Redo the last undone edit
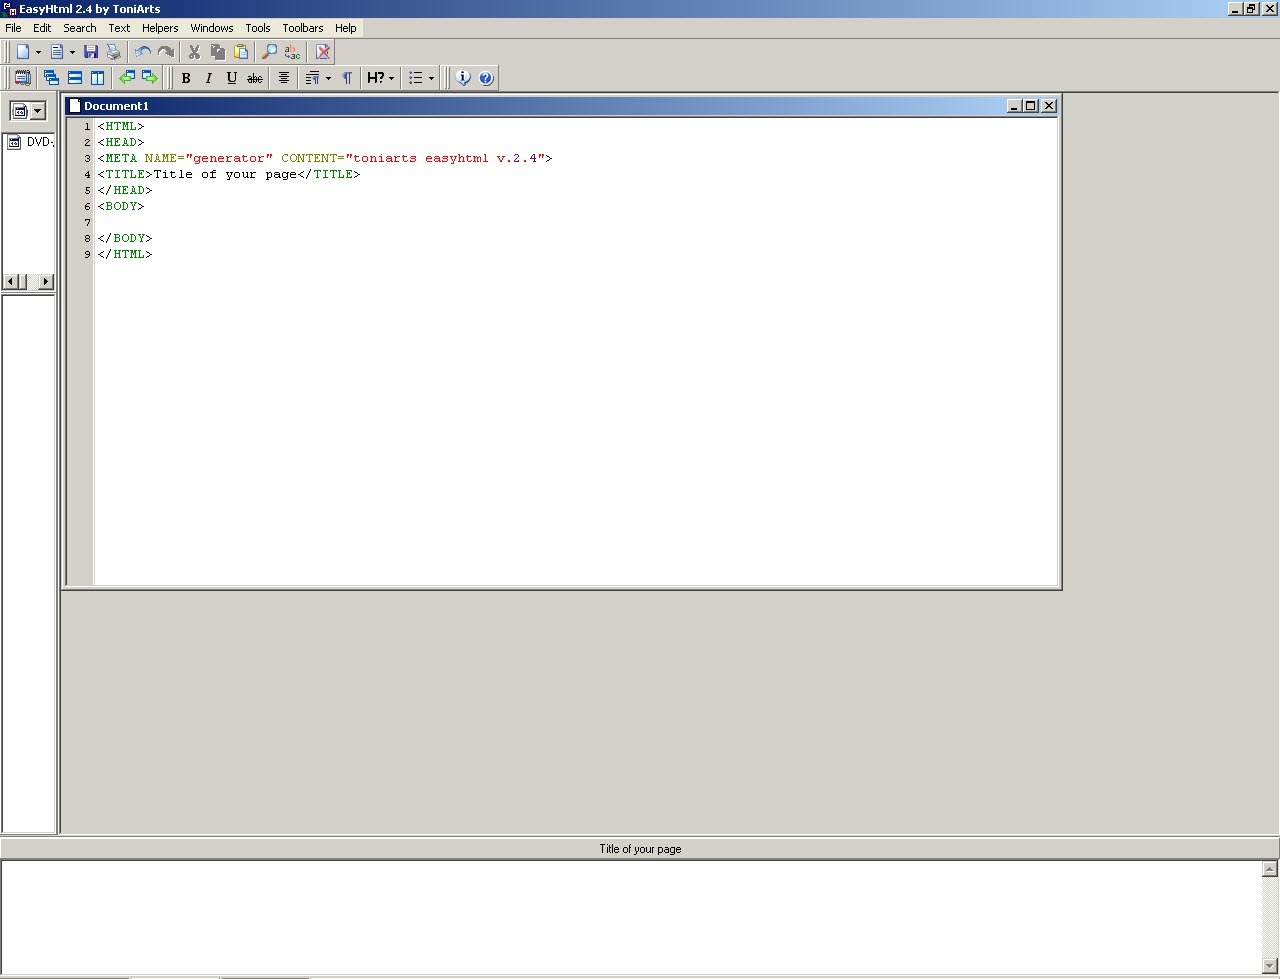Viewport: 1280px width, 979px height. [166, 52]
